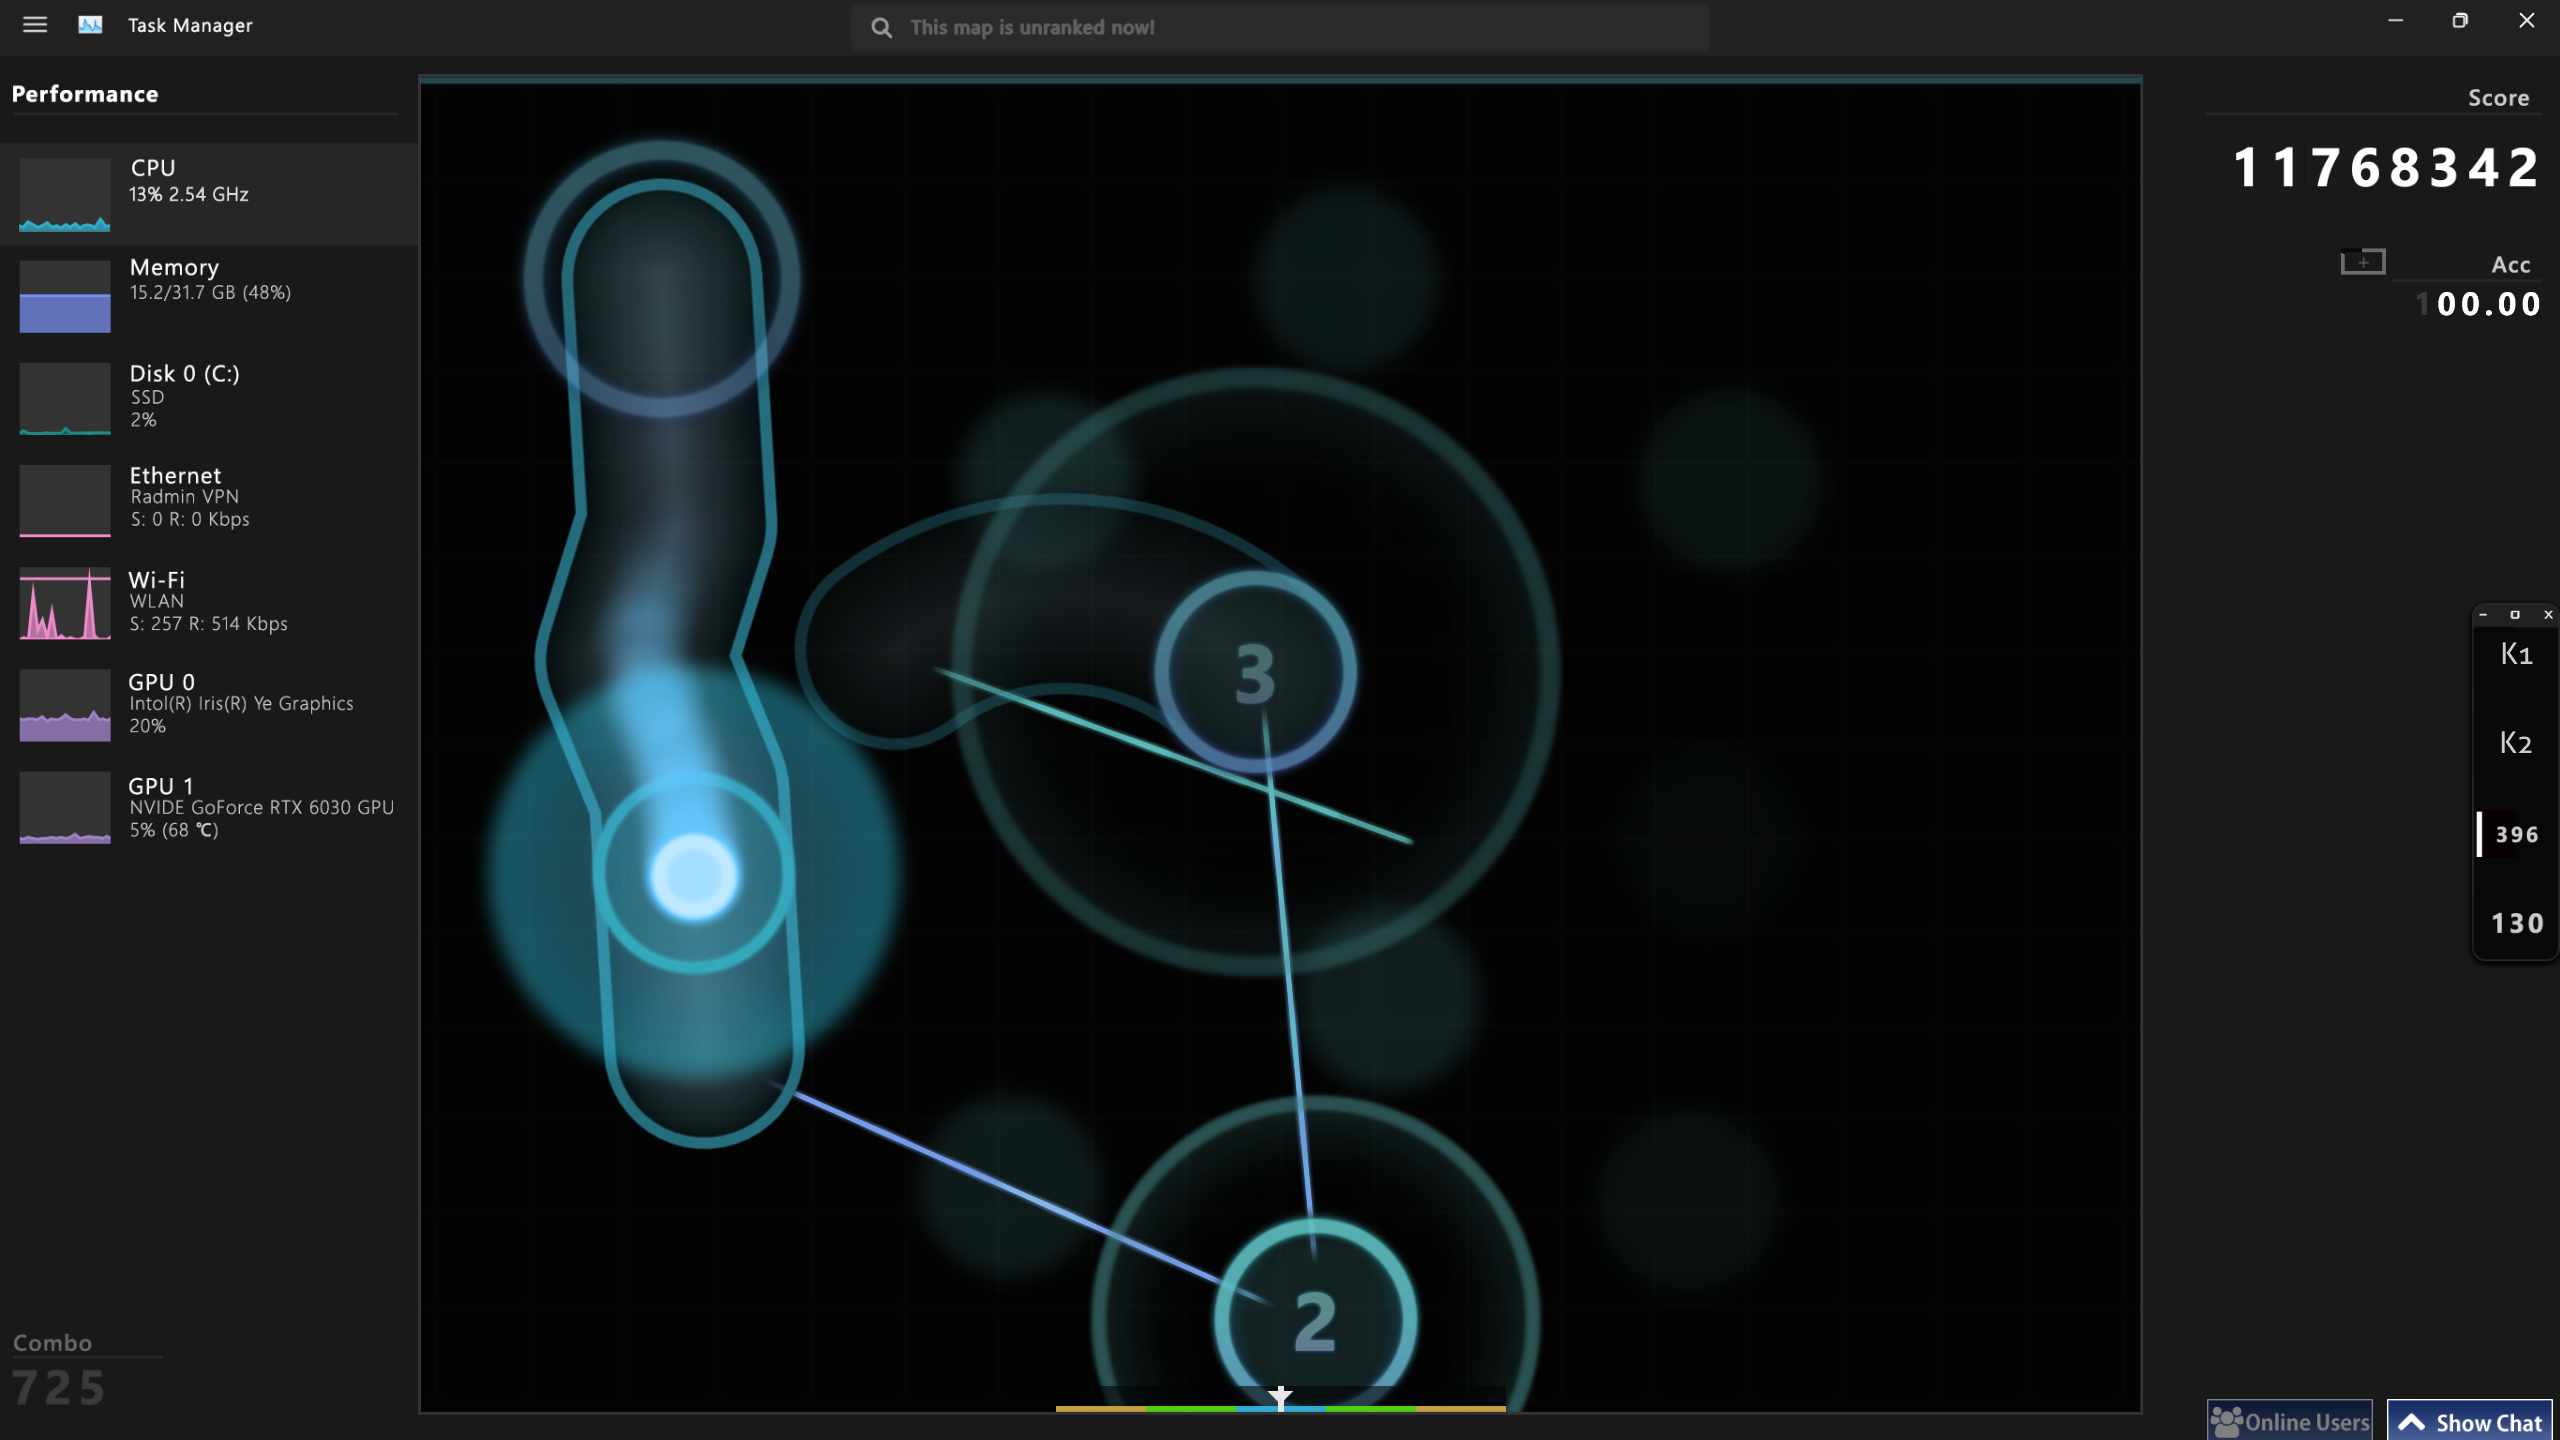2560x1440 pixels.
Task: Minimize the key overlay mini window
Action: pyautogui.click(x=2483, y=615)
